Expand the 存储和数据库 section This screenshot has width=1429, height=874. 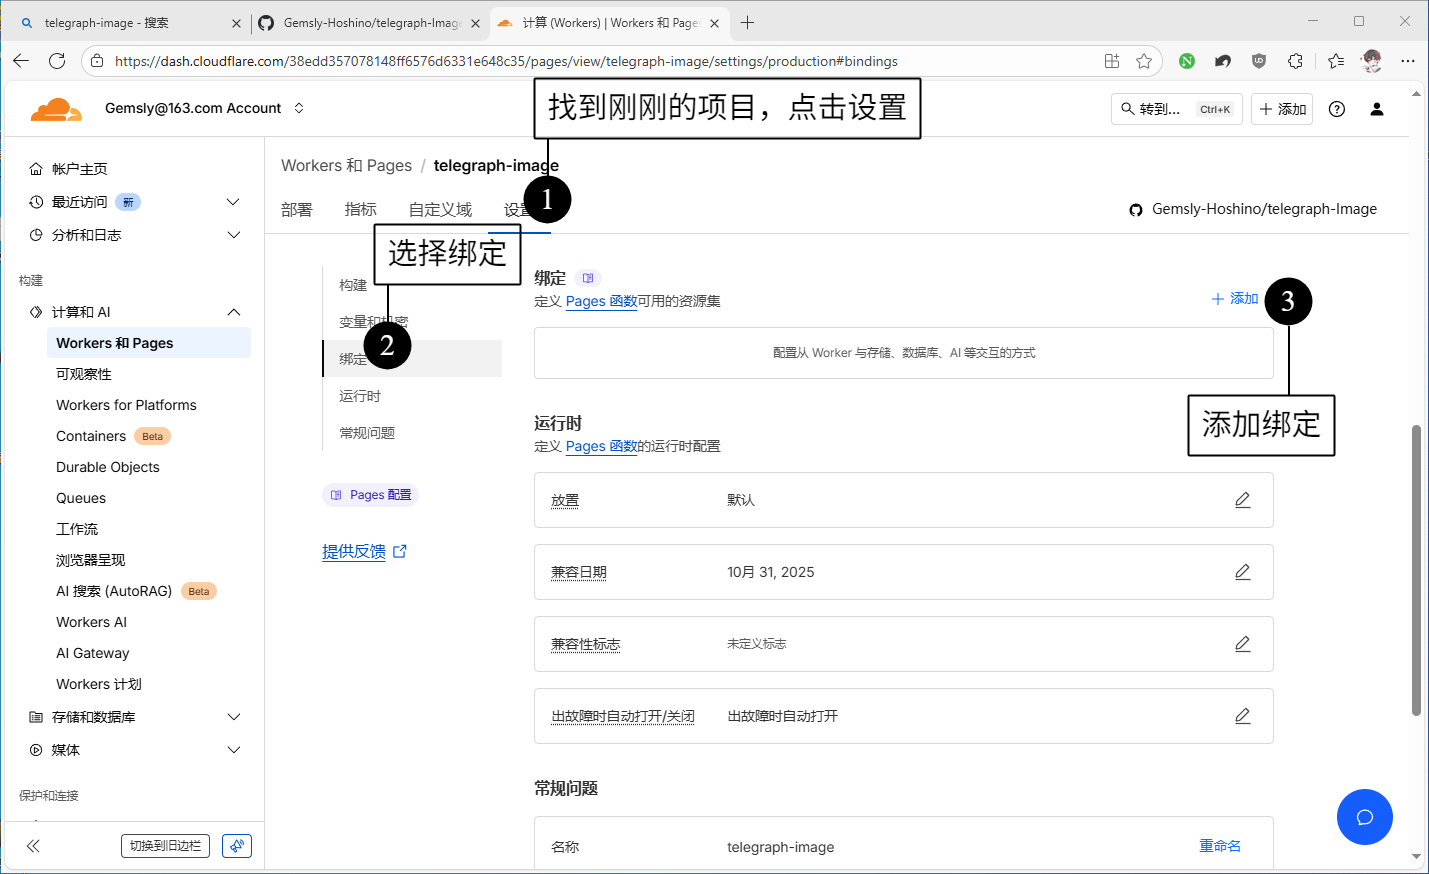tap(233, 717)
